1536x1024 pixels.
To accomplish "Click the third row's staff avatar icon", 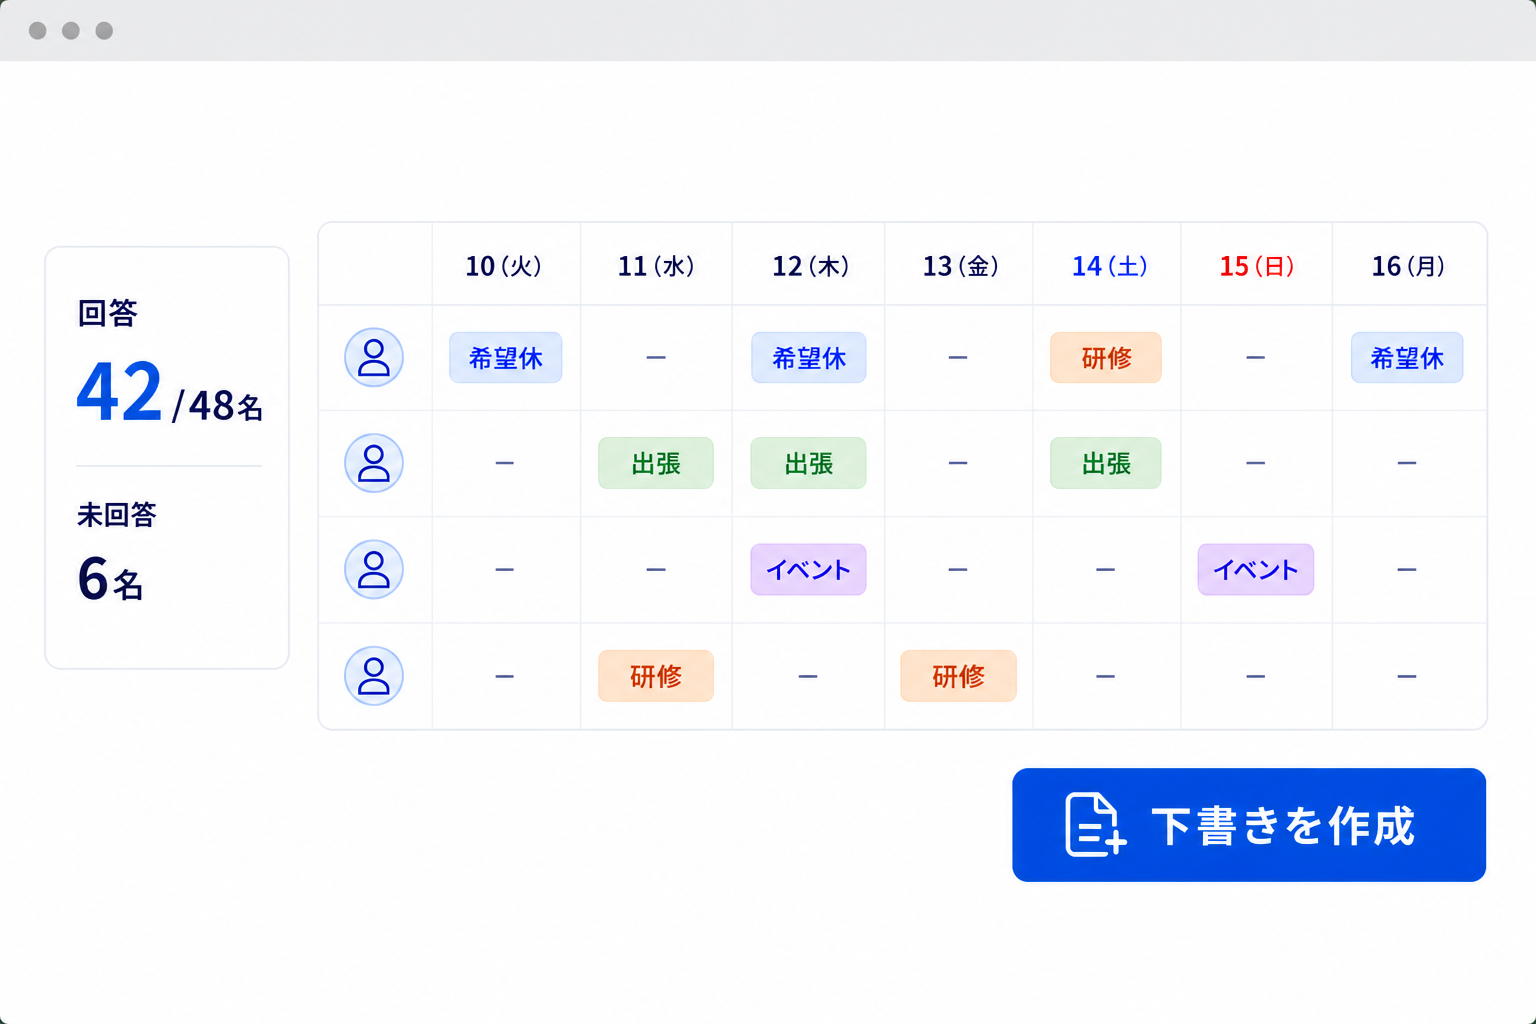I will (374, 569).
